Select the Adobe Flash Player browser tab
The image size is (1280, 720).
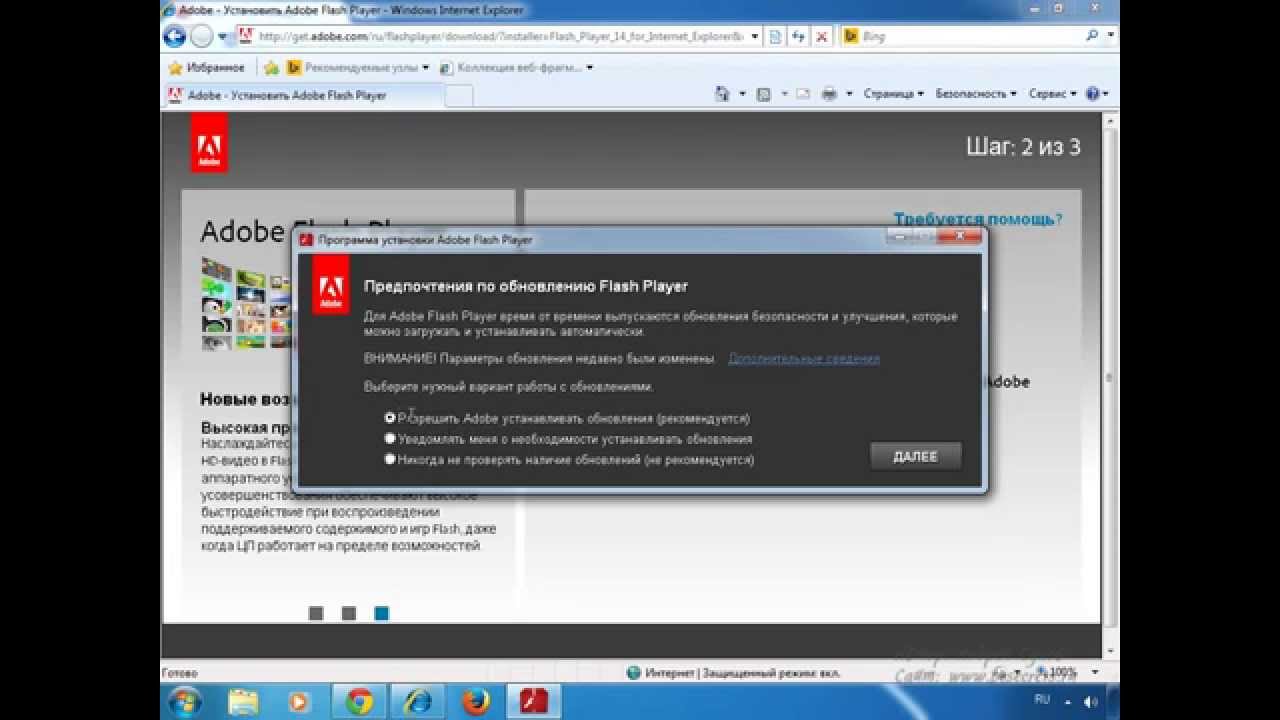click(302, 95)
